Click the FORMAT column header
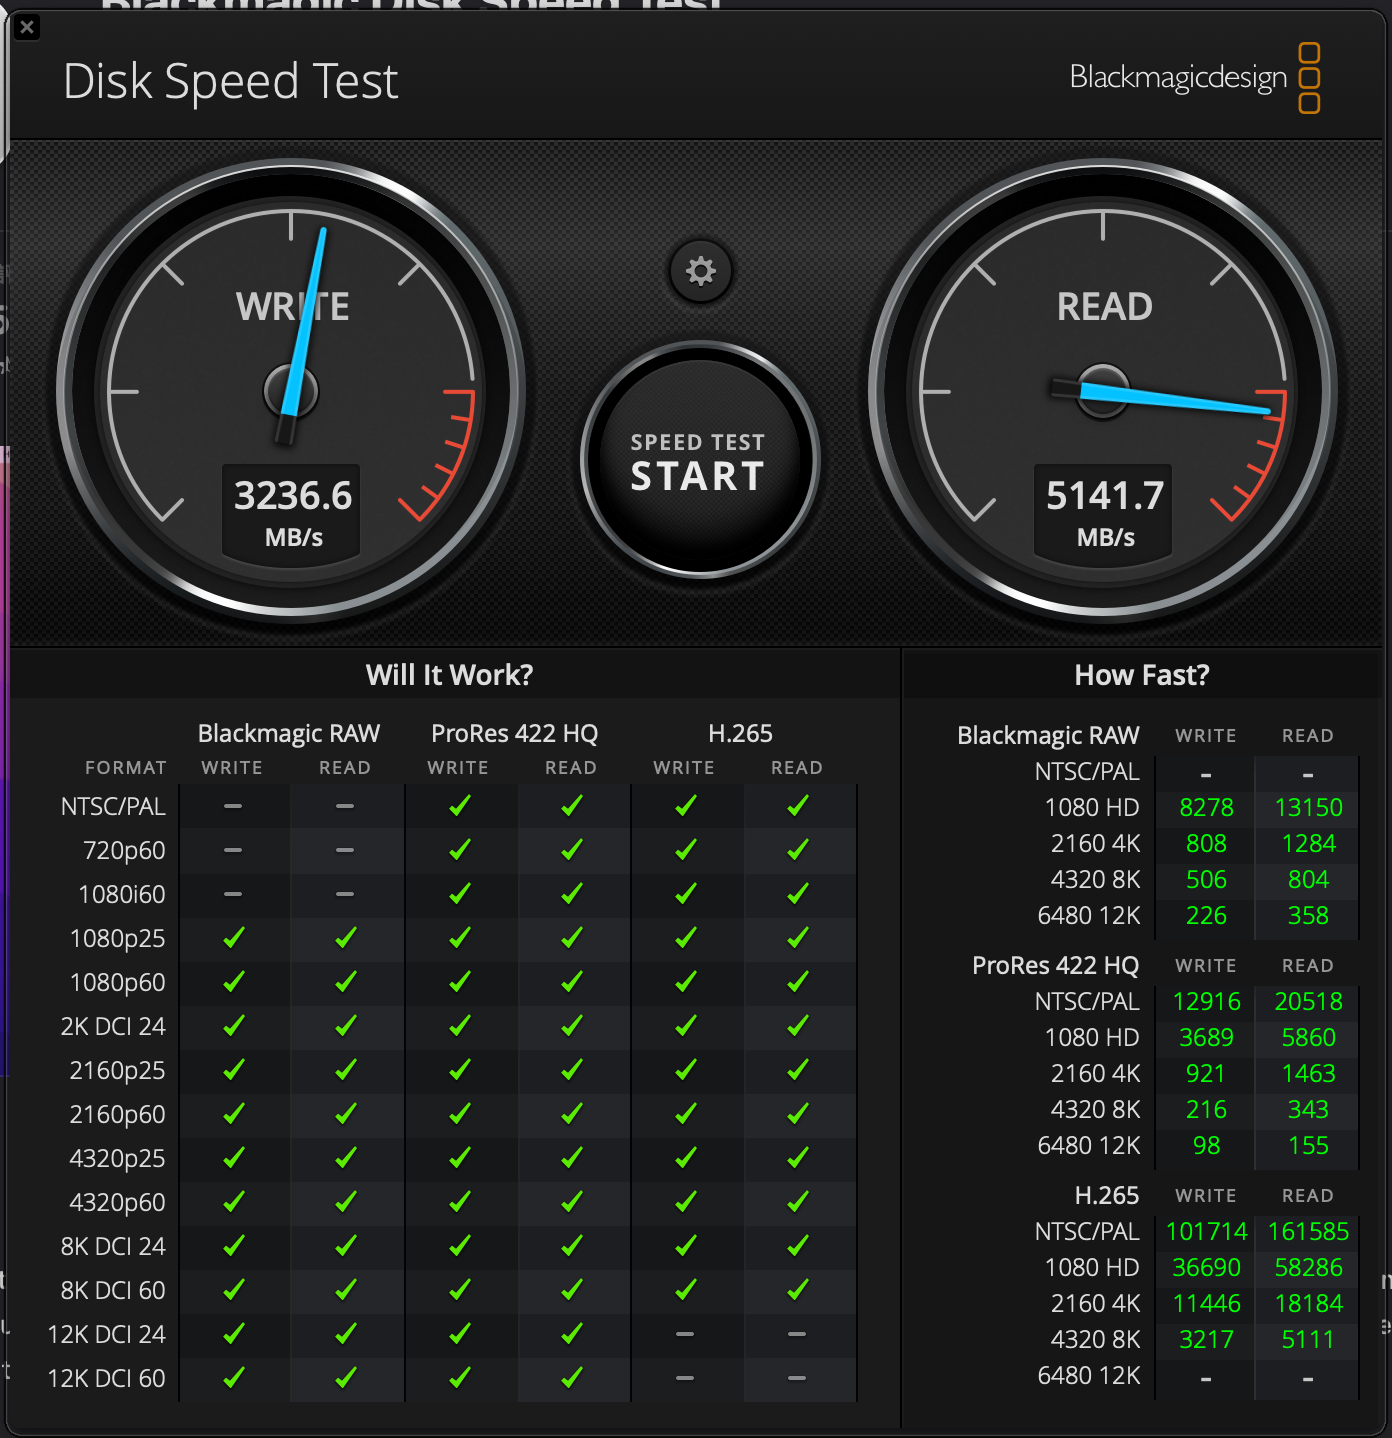Screen dimensions: 1392x1438 pos(126,768)
